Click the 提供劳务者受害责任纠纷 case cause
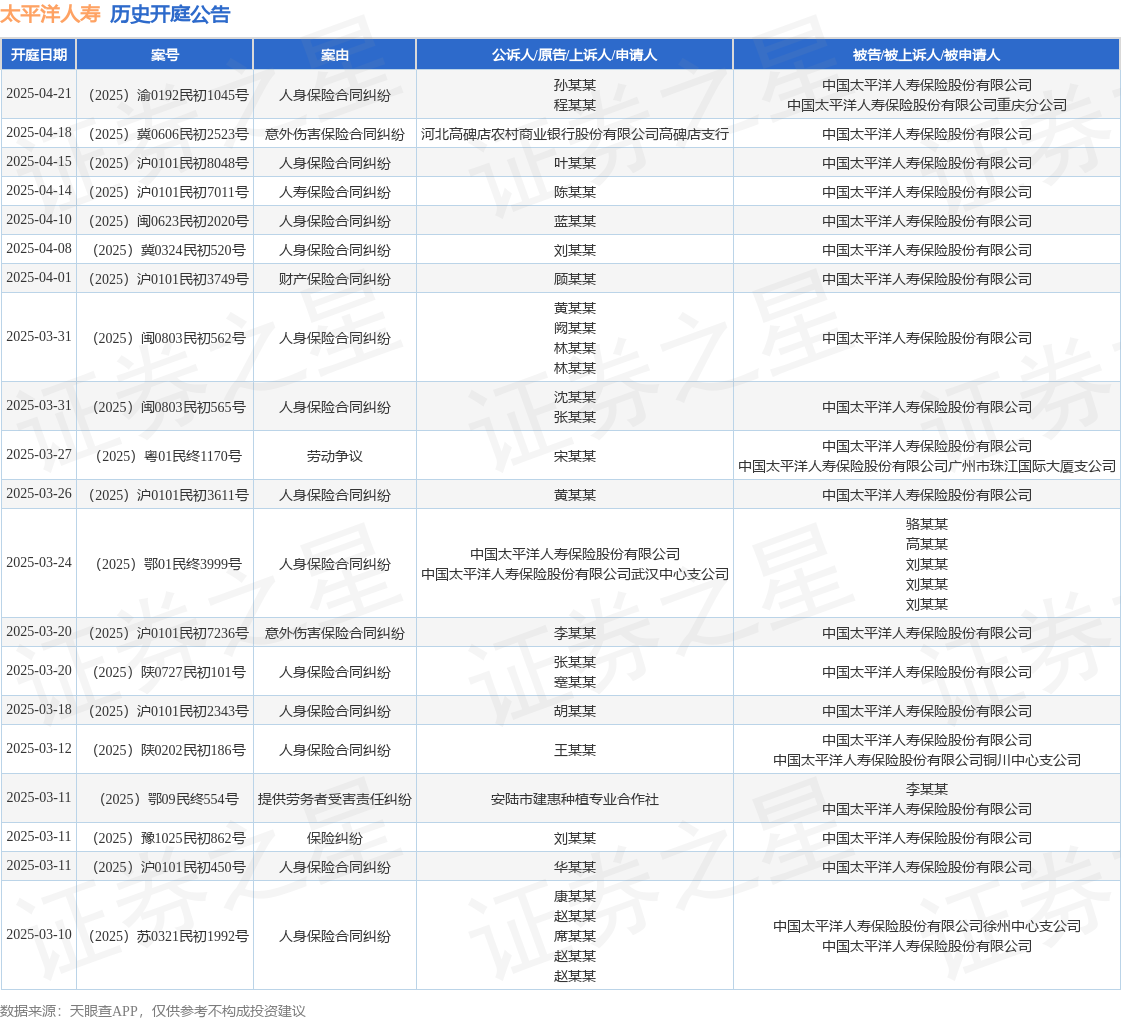This screenshot has height=1020, width=1121. click(335, 799)
